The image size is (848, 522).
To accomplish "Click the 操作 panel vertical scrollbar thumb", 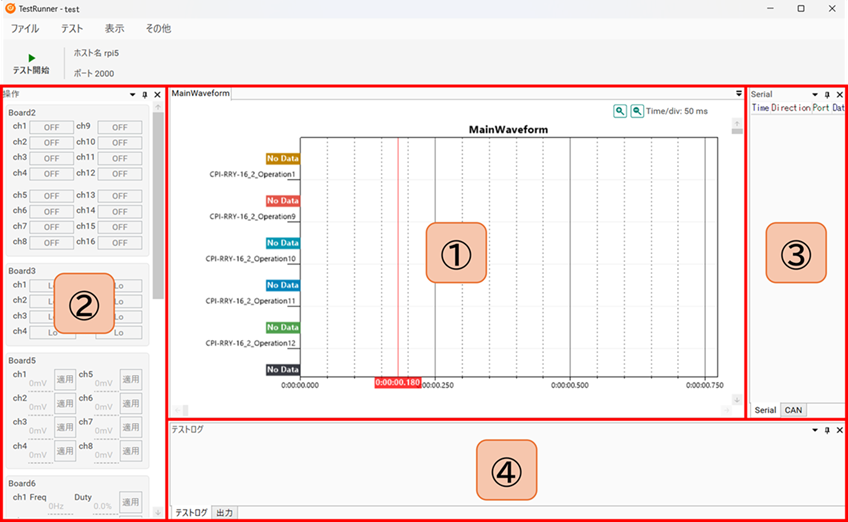I will (157, 200).
